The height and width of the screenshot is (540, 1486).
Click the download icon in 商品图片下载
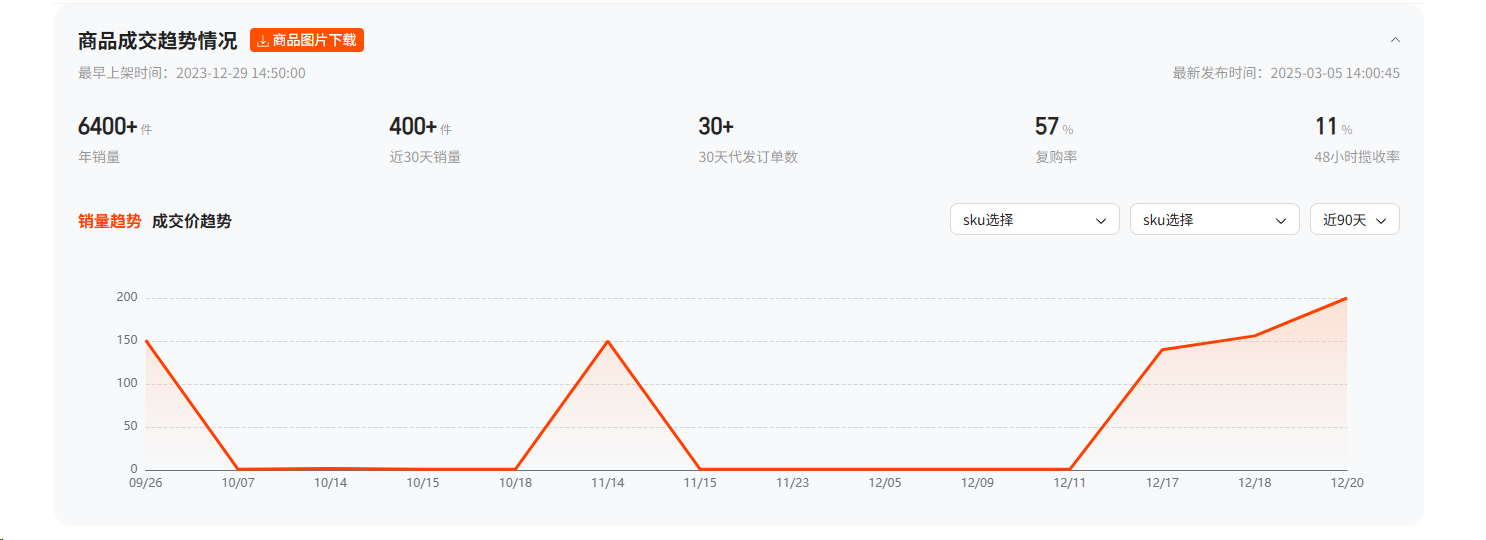[x=263, y=41]
